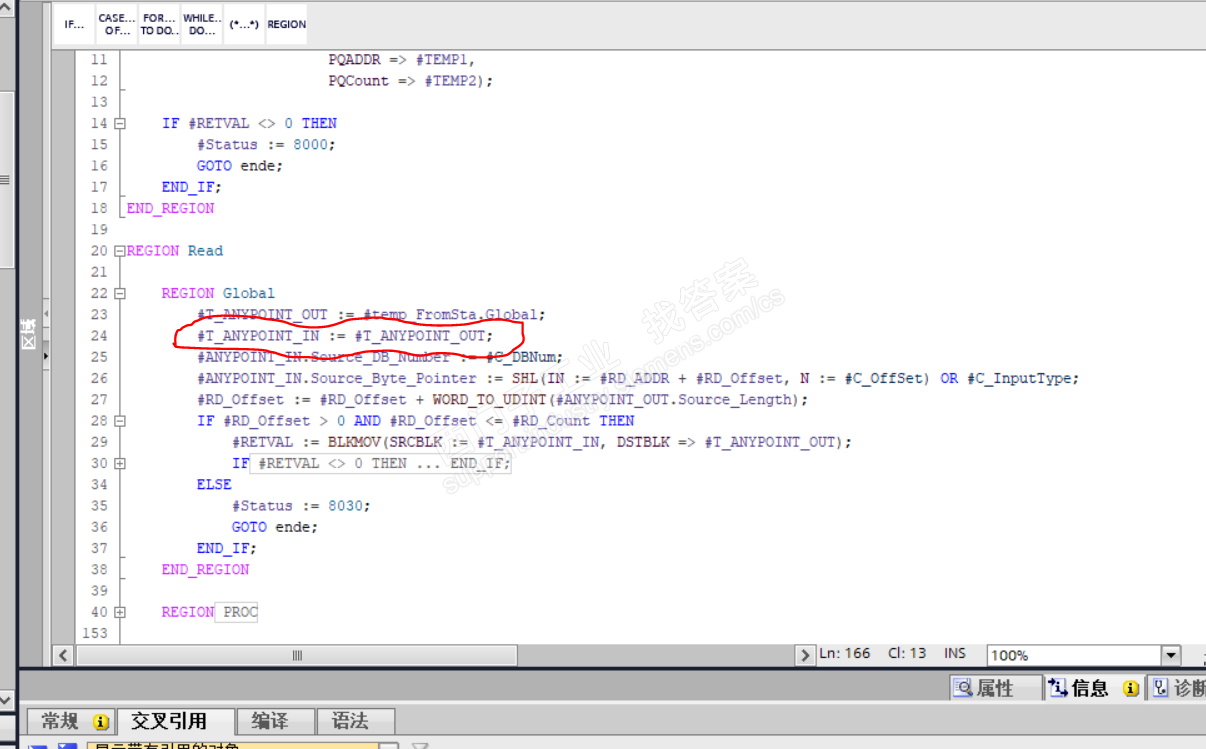Click 'END_REGION' on line 18
This screenshot has width=1206, height=749.
170,209
